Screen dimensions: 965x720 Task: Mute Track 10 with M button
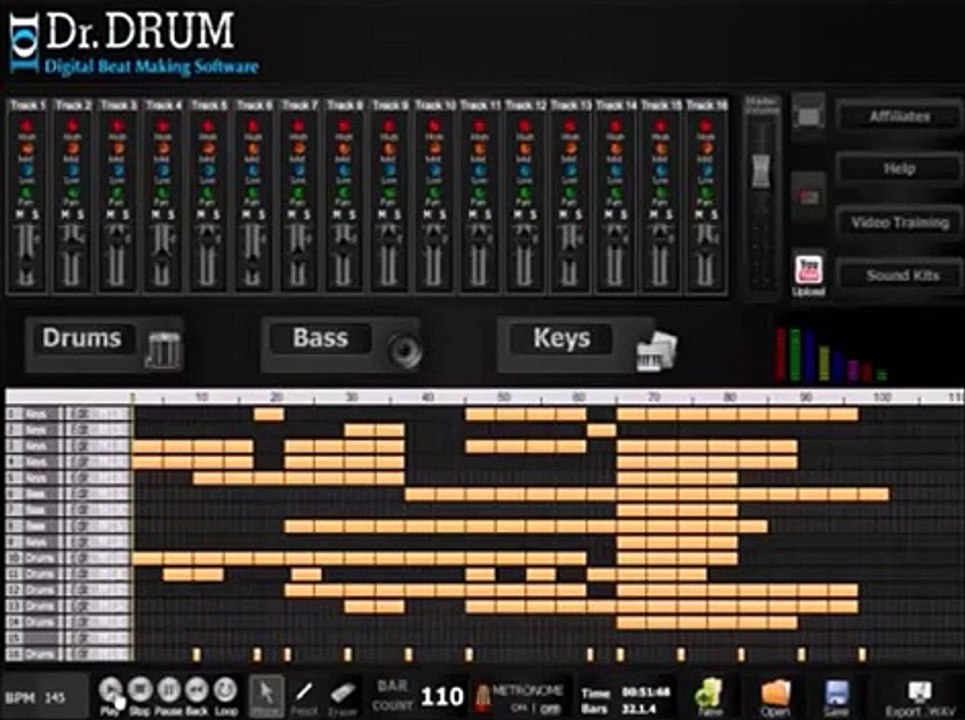point(427,214)
